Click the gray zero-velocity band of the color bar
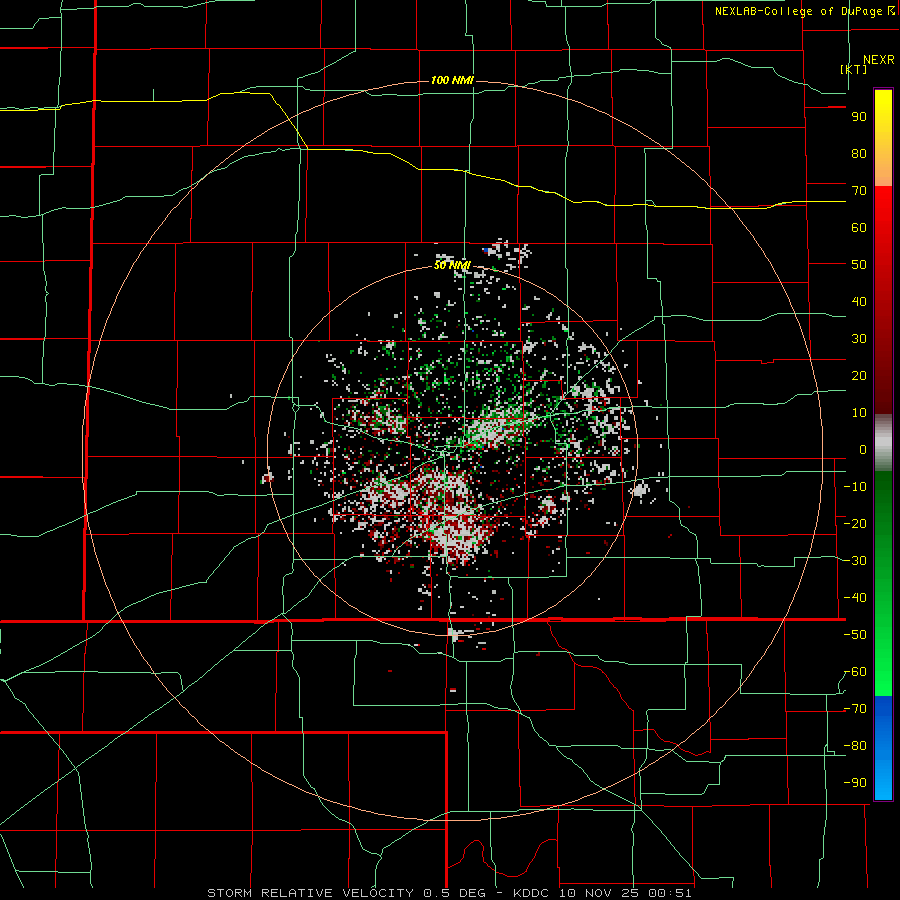900x900 pixels. coord(883,443)
